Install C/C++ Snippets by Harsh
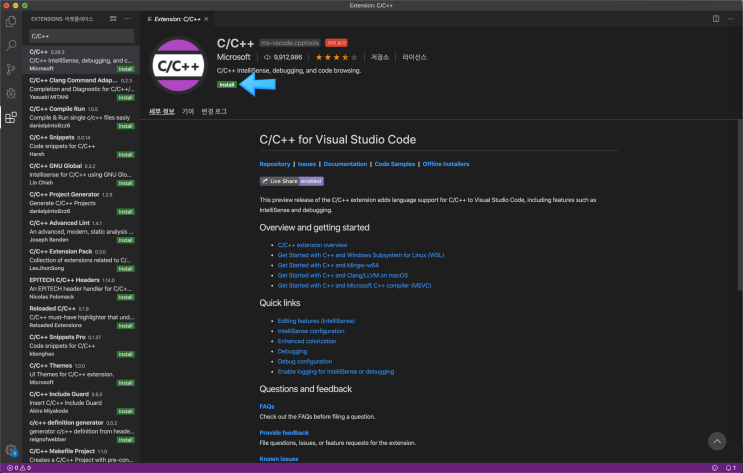 [x=126, y=155]
